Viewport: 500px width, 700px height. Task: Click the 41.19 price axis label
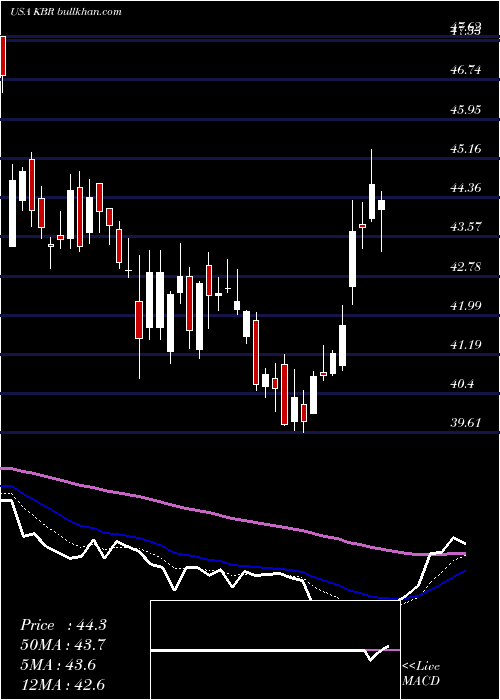coord(466,344)
